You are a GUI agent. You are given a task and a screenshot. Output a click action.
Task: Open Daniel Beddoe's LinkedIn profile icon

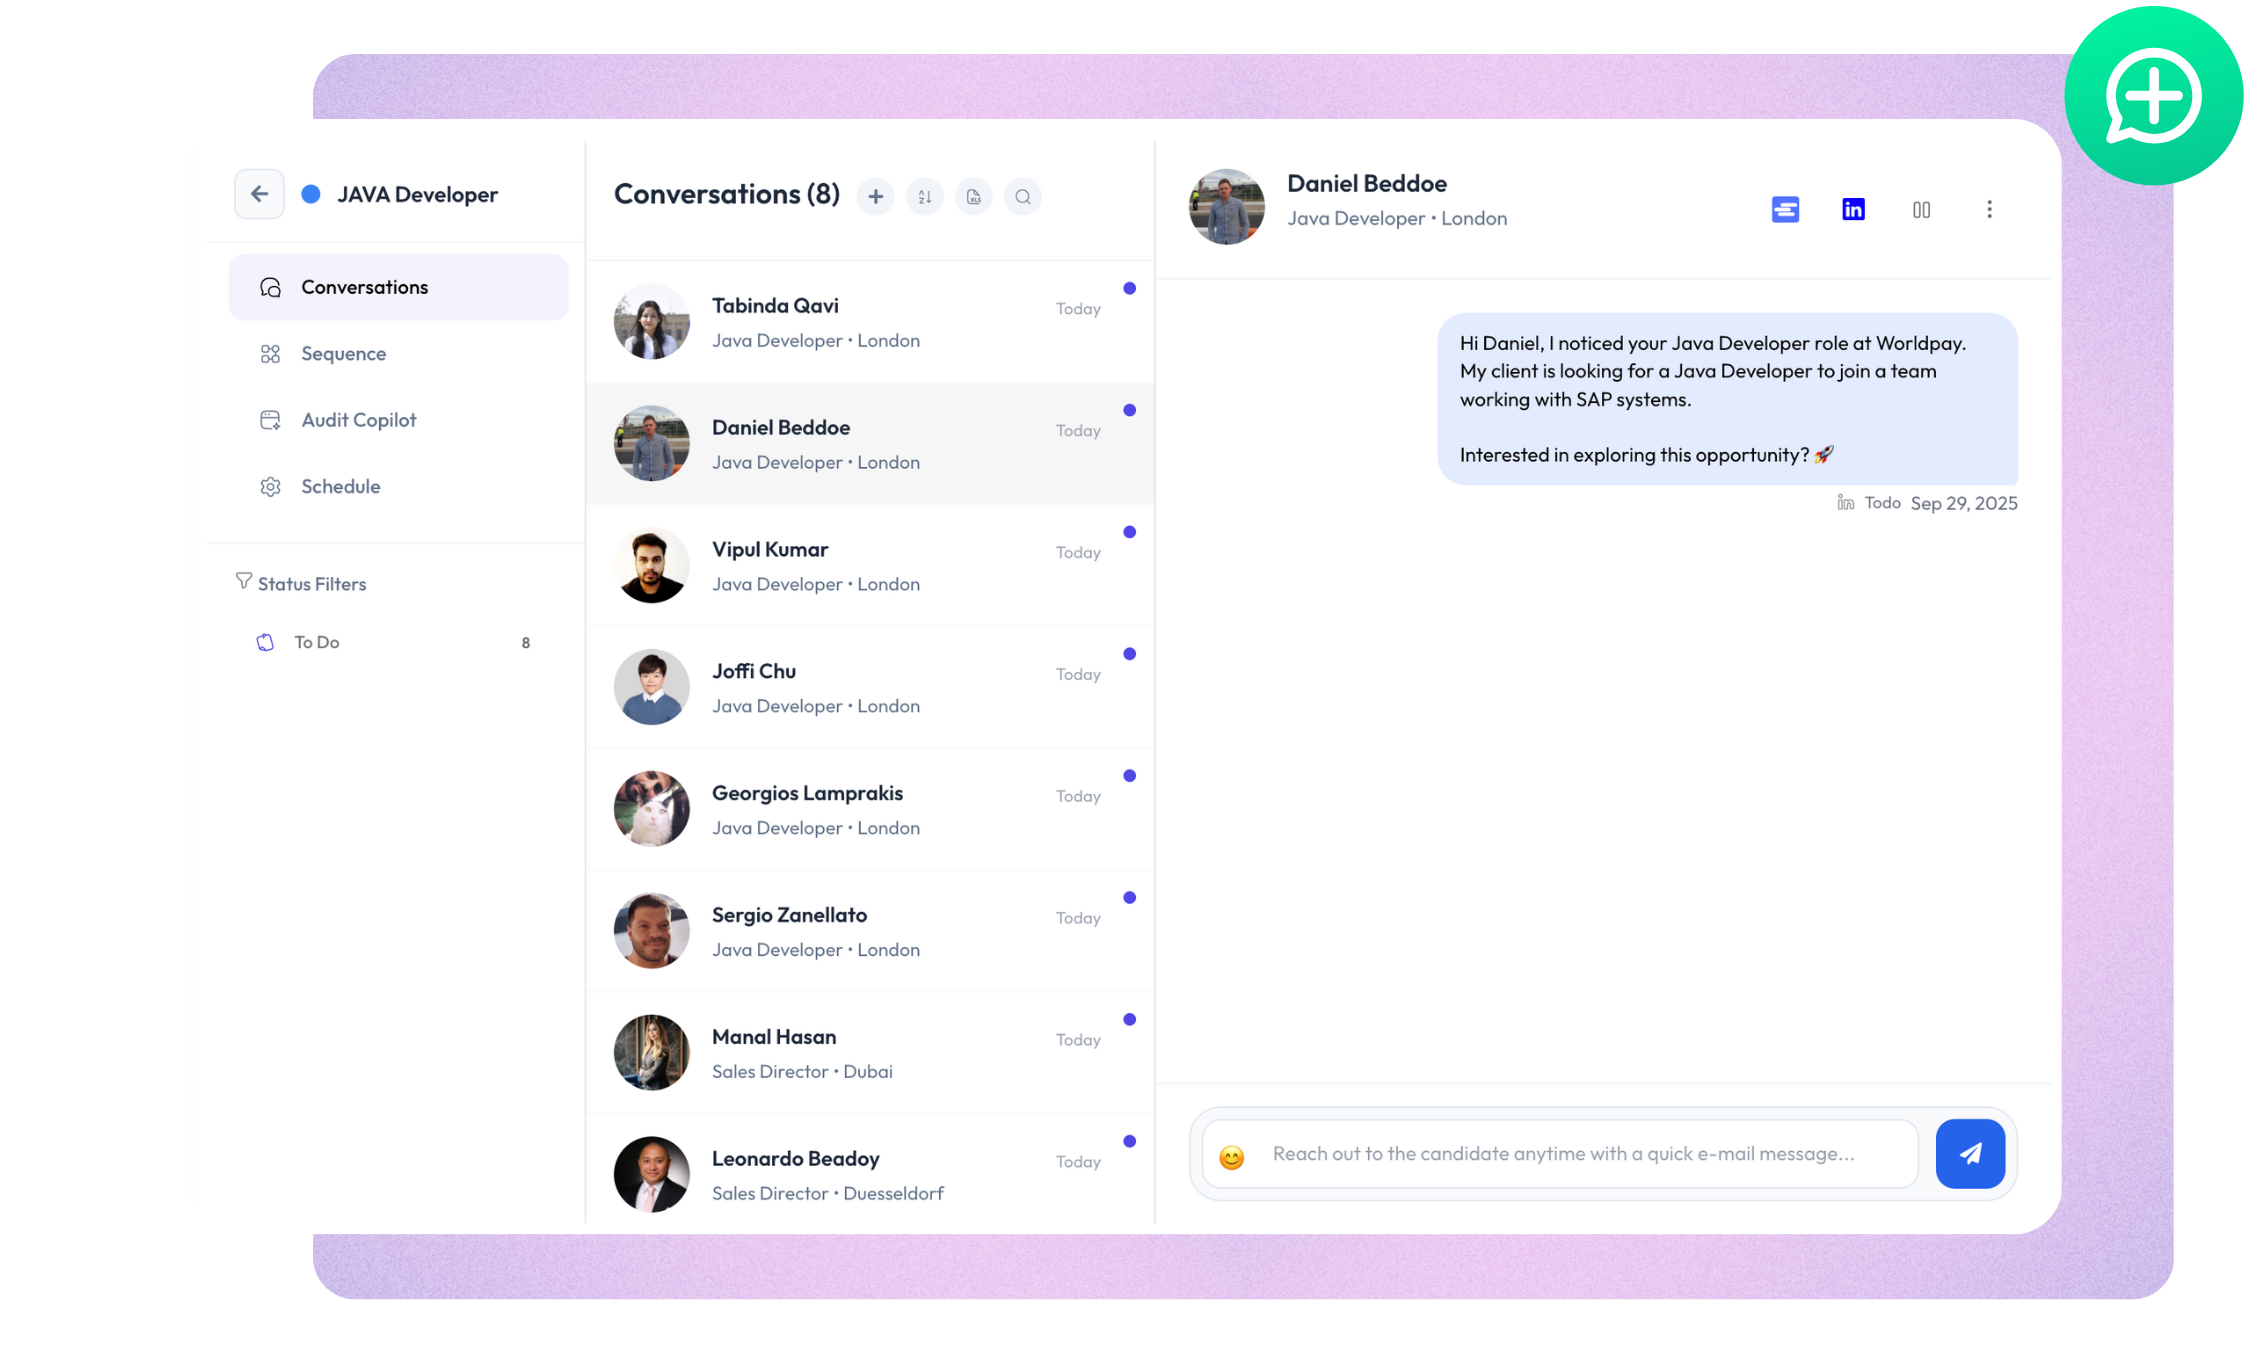pyautogui.click(x=1853, y=209)
